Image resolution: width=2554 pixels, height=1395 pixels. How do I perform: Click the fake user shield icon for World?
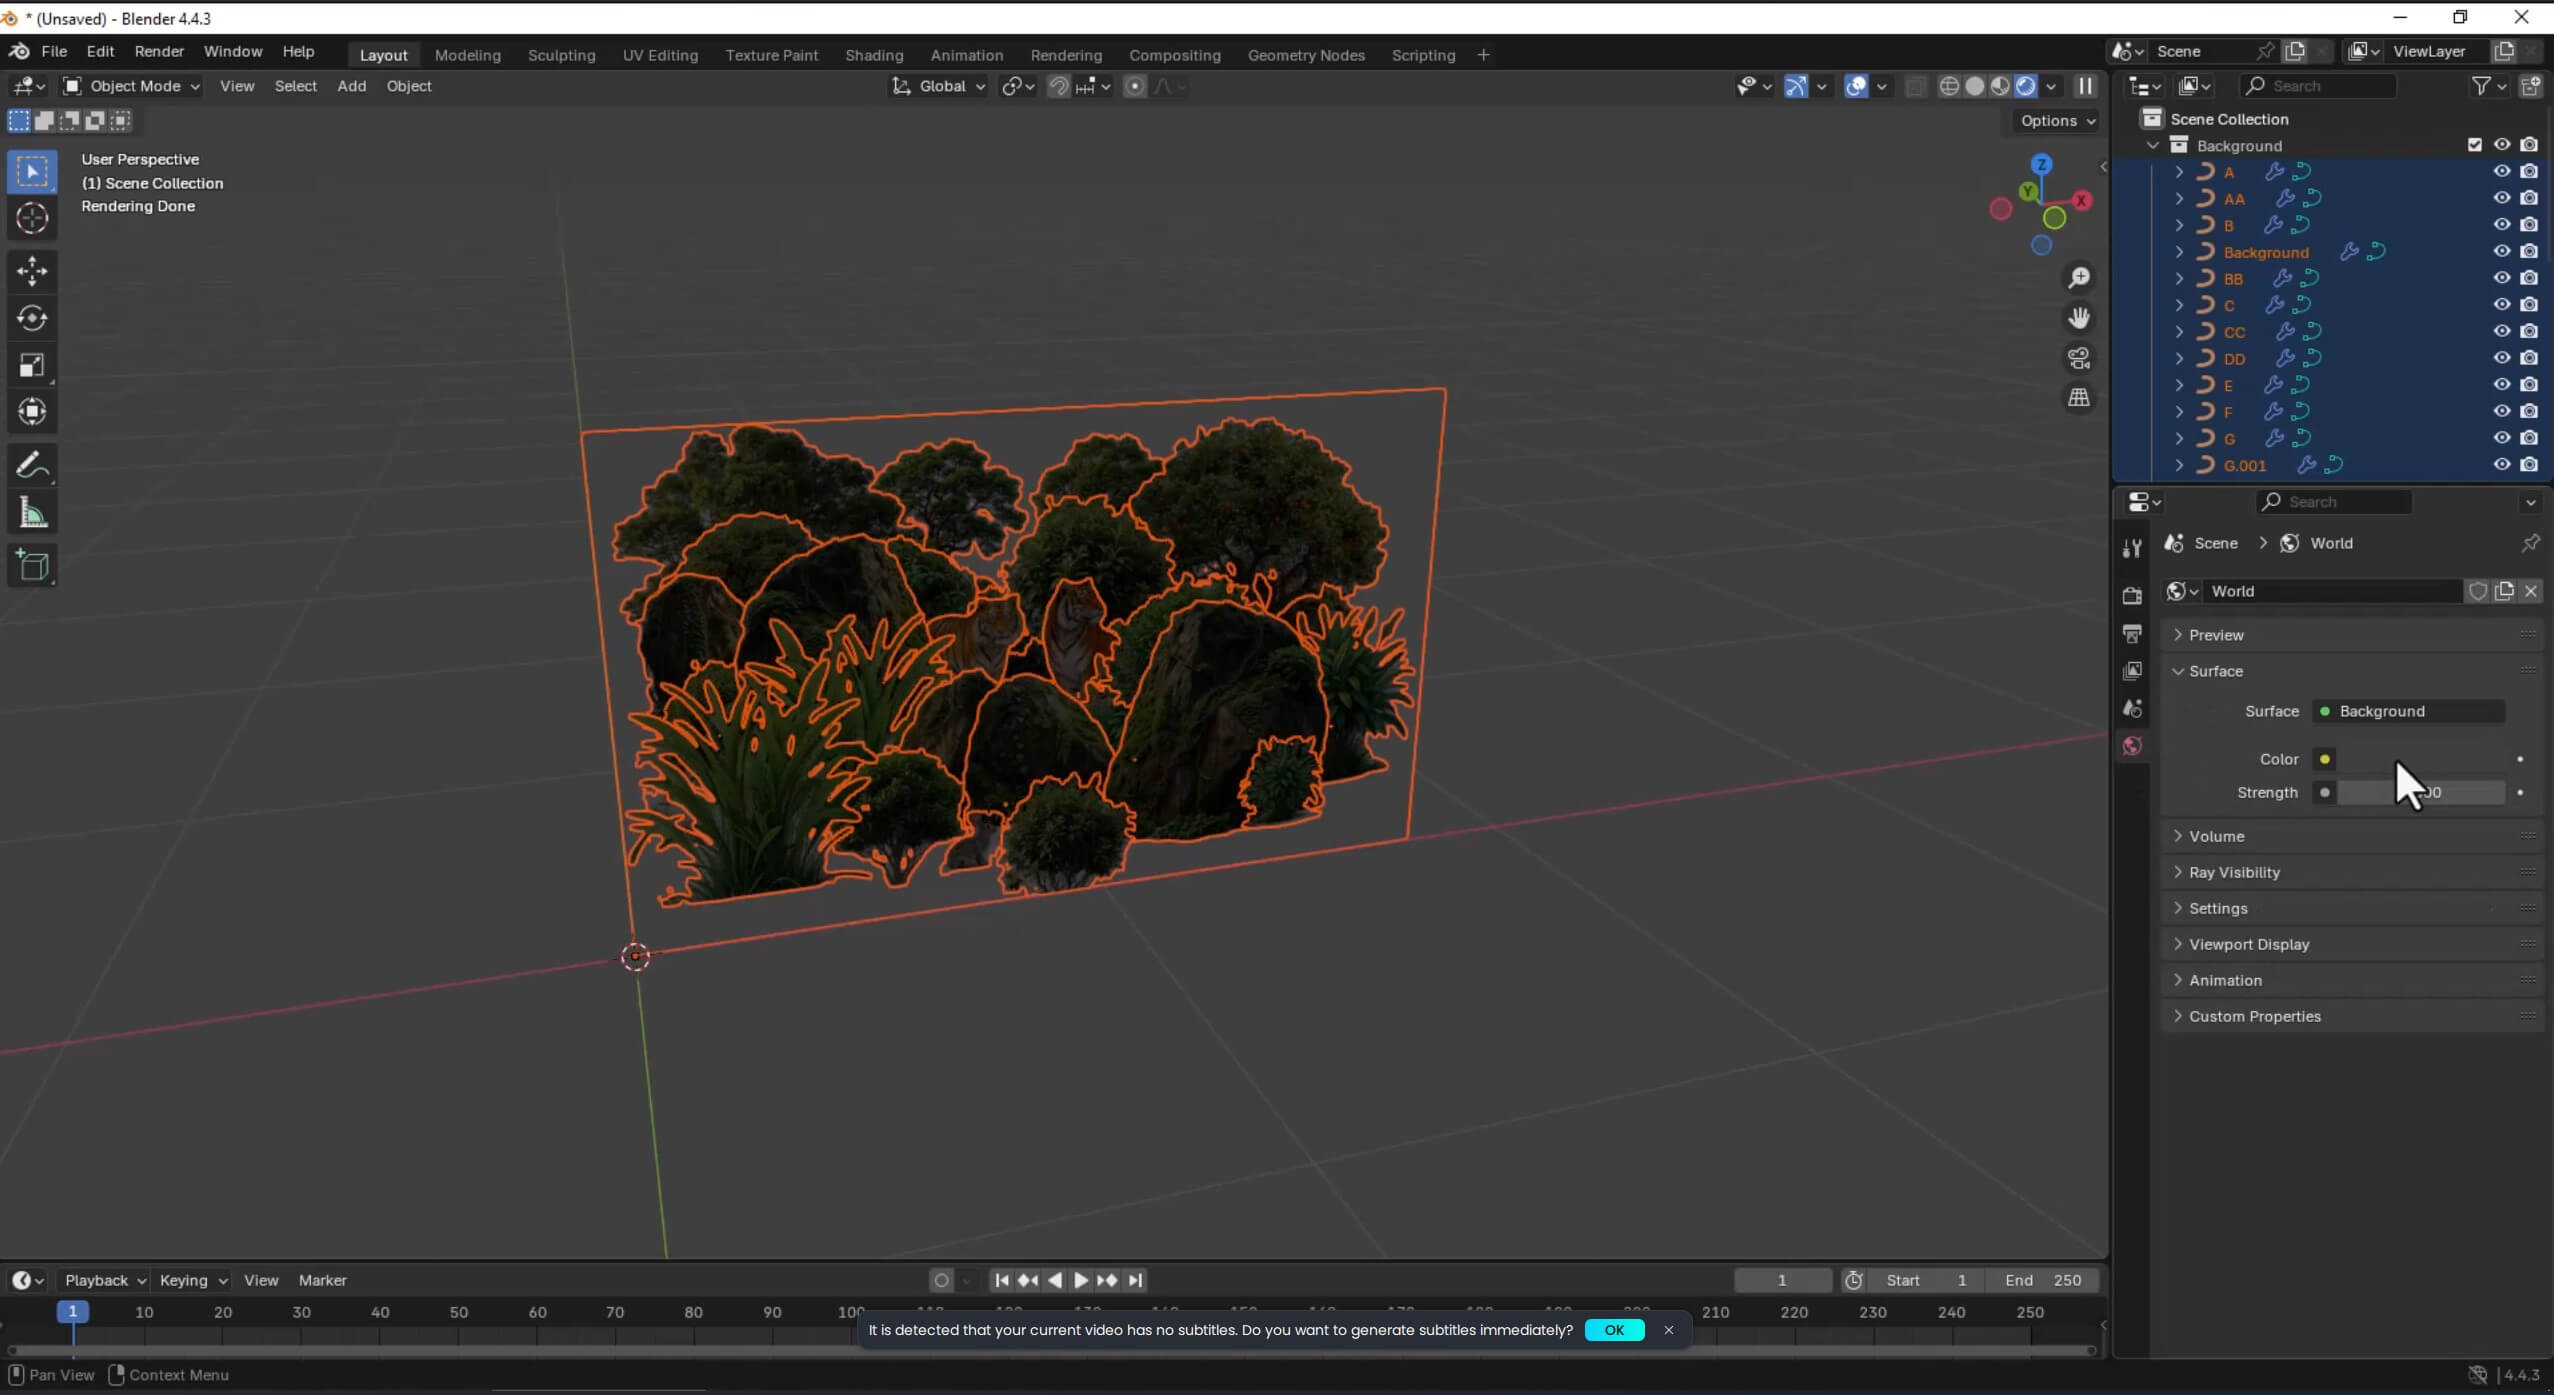pos(2478,591)
